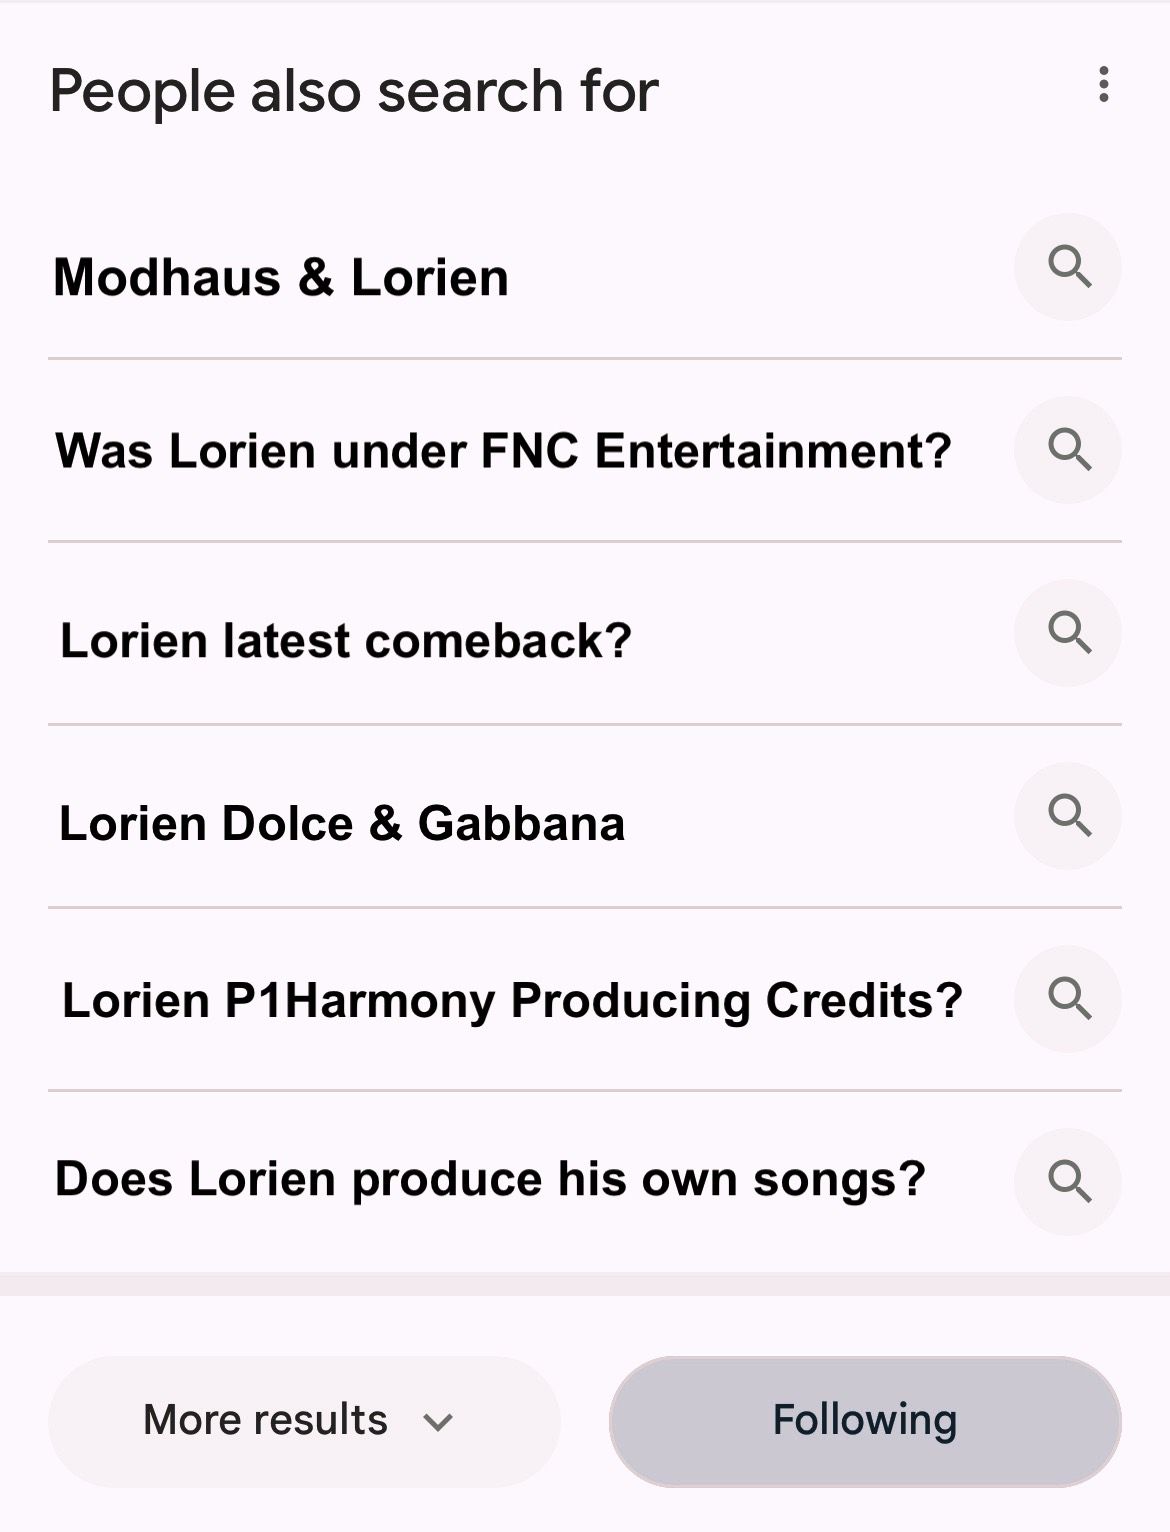Open Lorien P1Harmony Producing Credits? query
This screenshot has height=1532, width=1170.
pos(512,1001)
